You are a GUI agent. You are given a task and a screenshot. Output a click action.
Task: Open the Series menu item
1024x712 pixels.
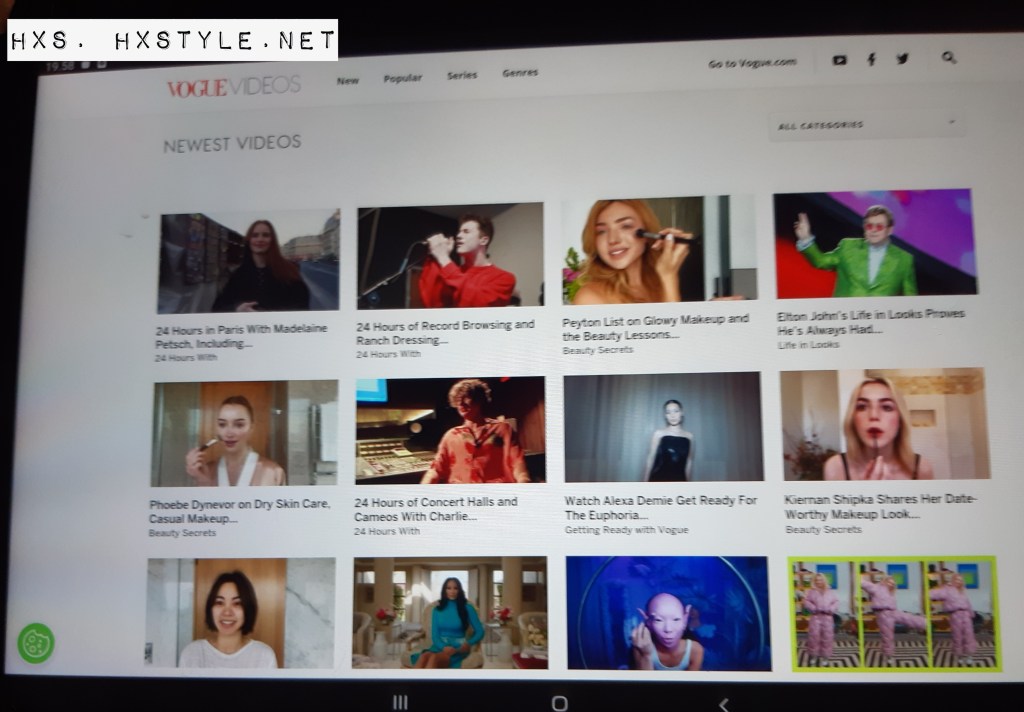[x=461, y=75]
